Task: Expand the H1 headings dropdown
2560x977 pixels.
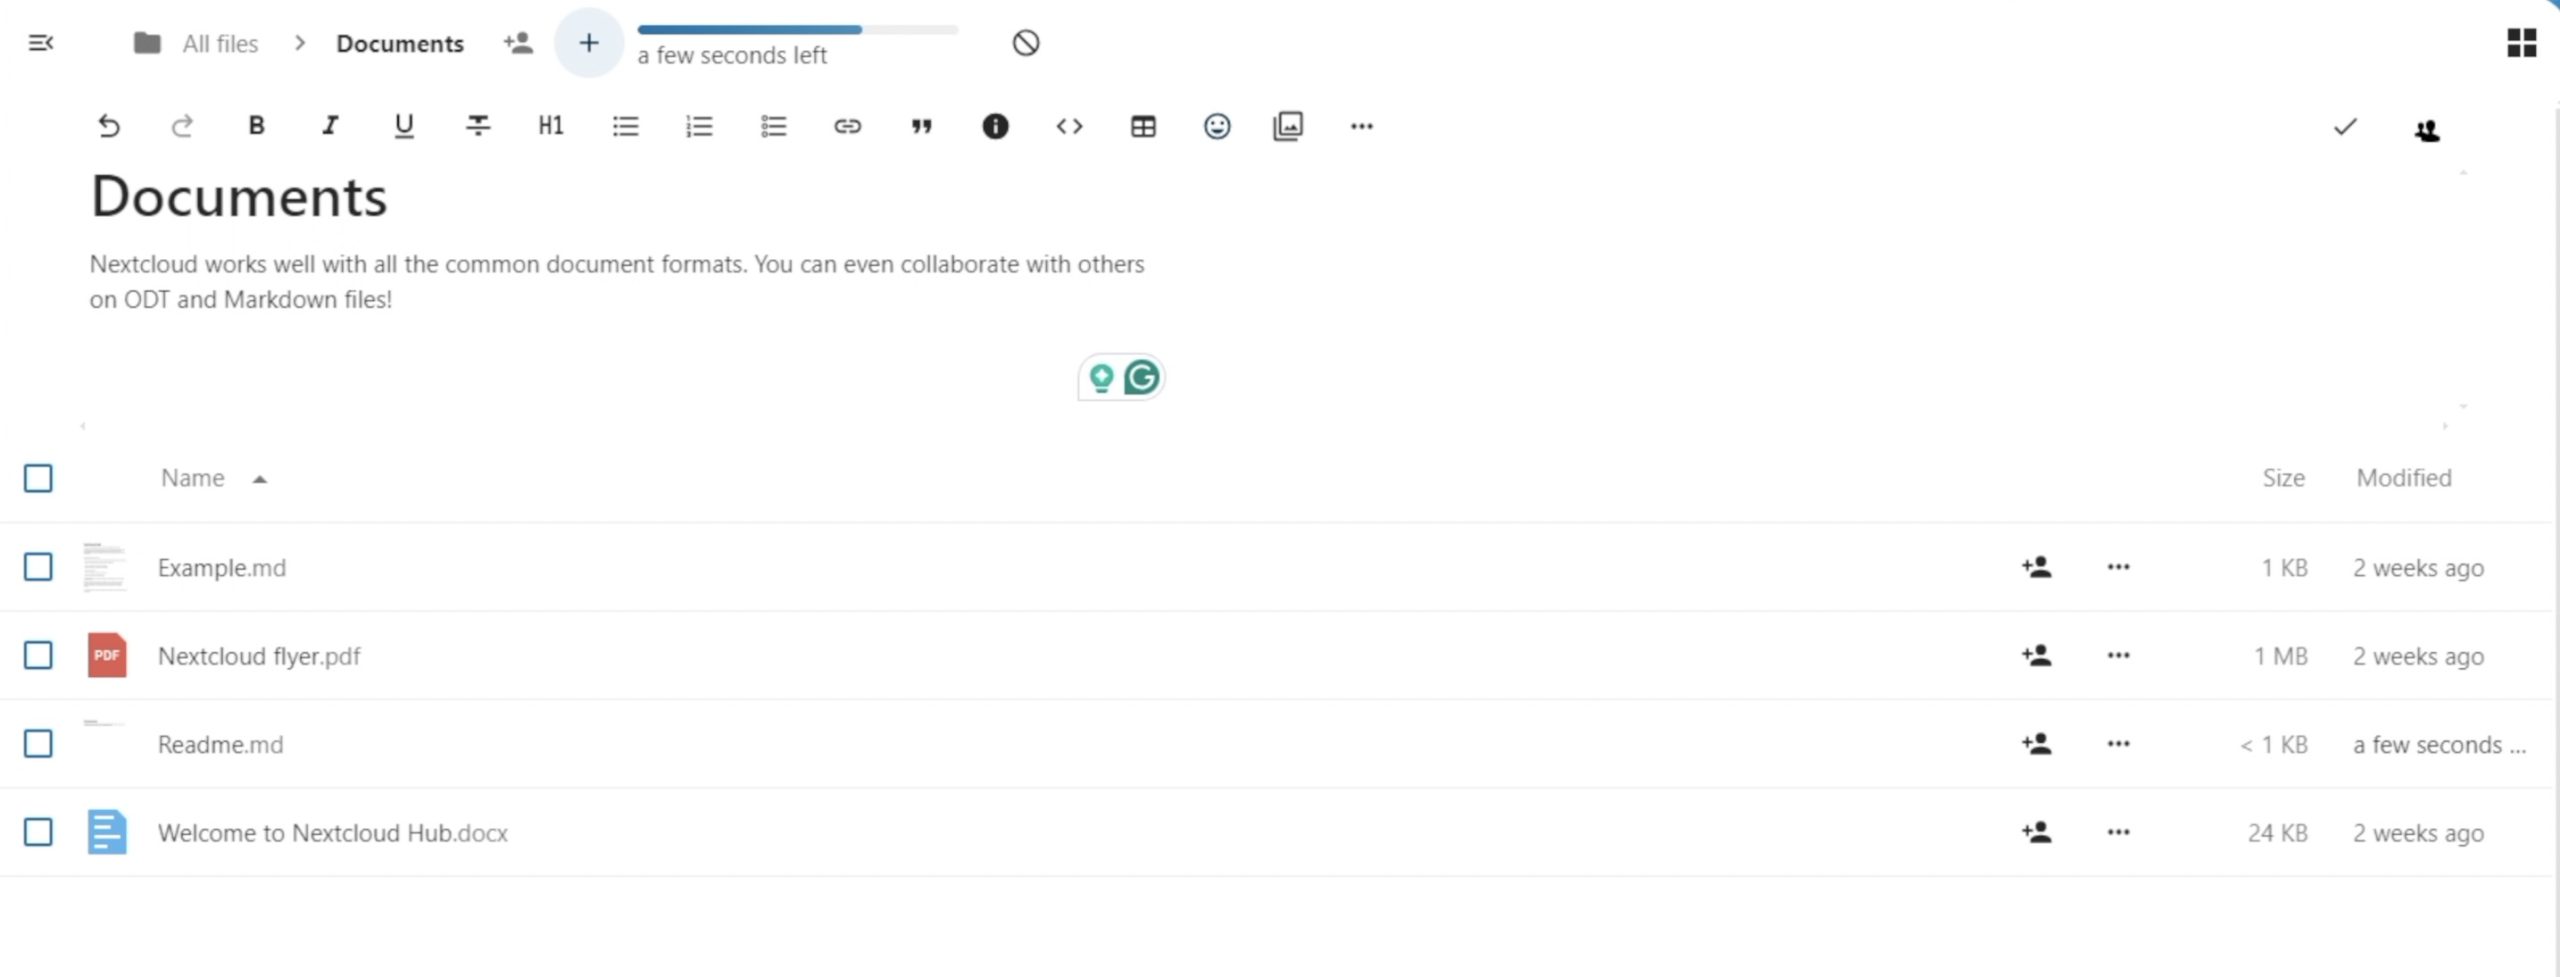Action: tap(551, 126)
